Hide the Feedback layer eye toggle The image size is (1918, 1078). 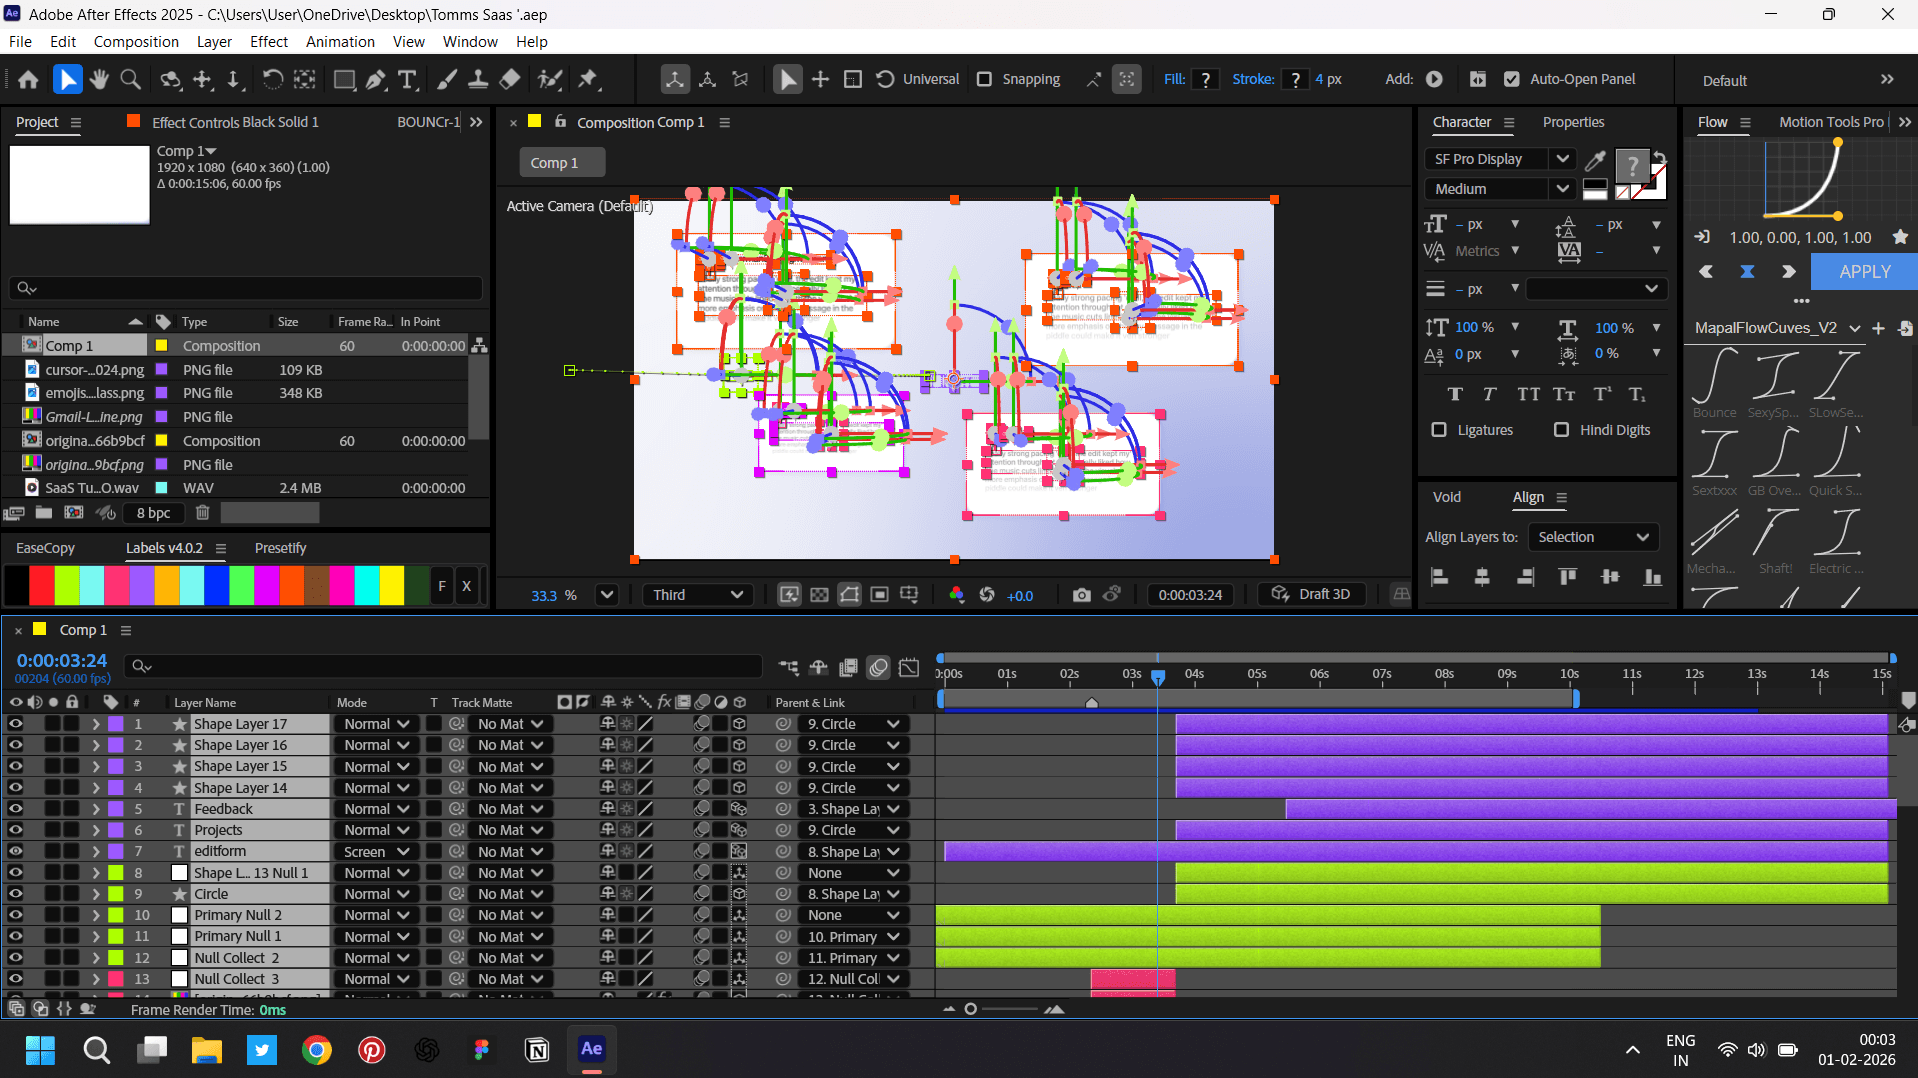15,809
